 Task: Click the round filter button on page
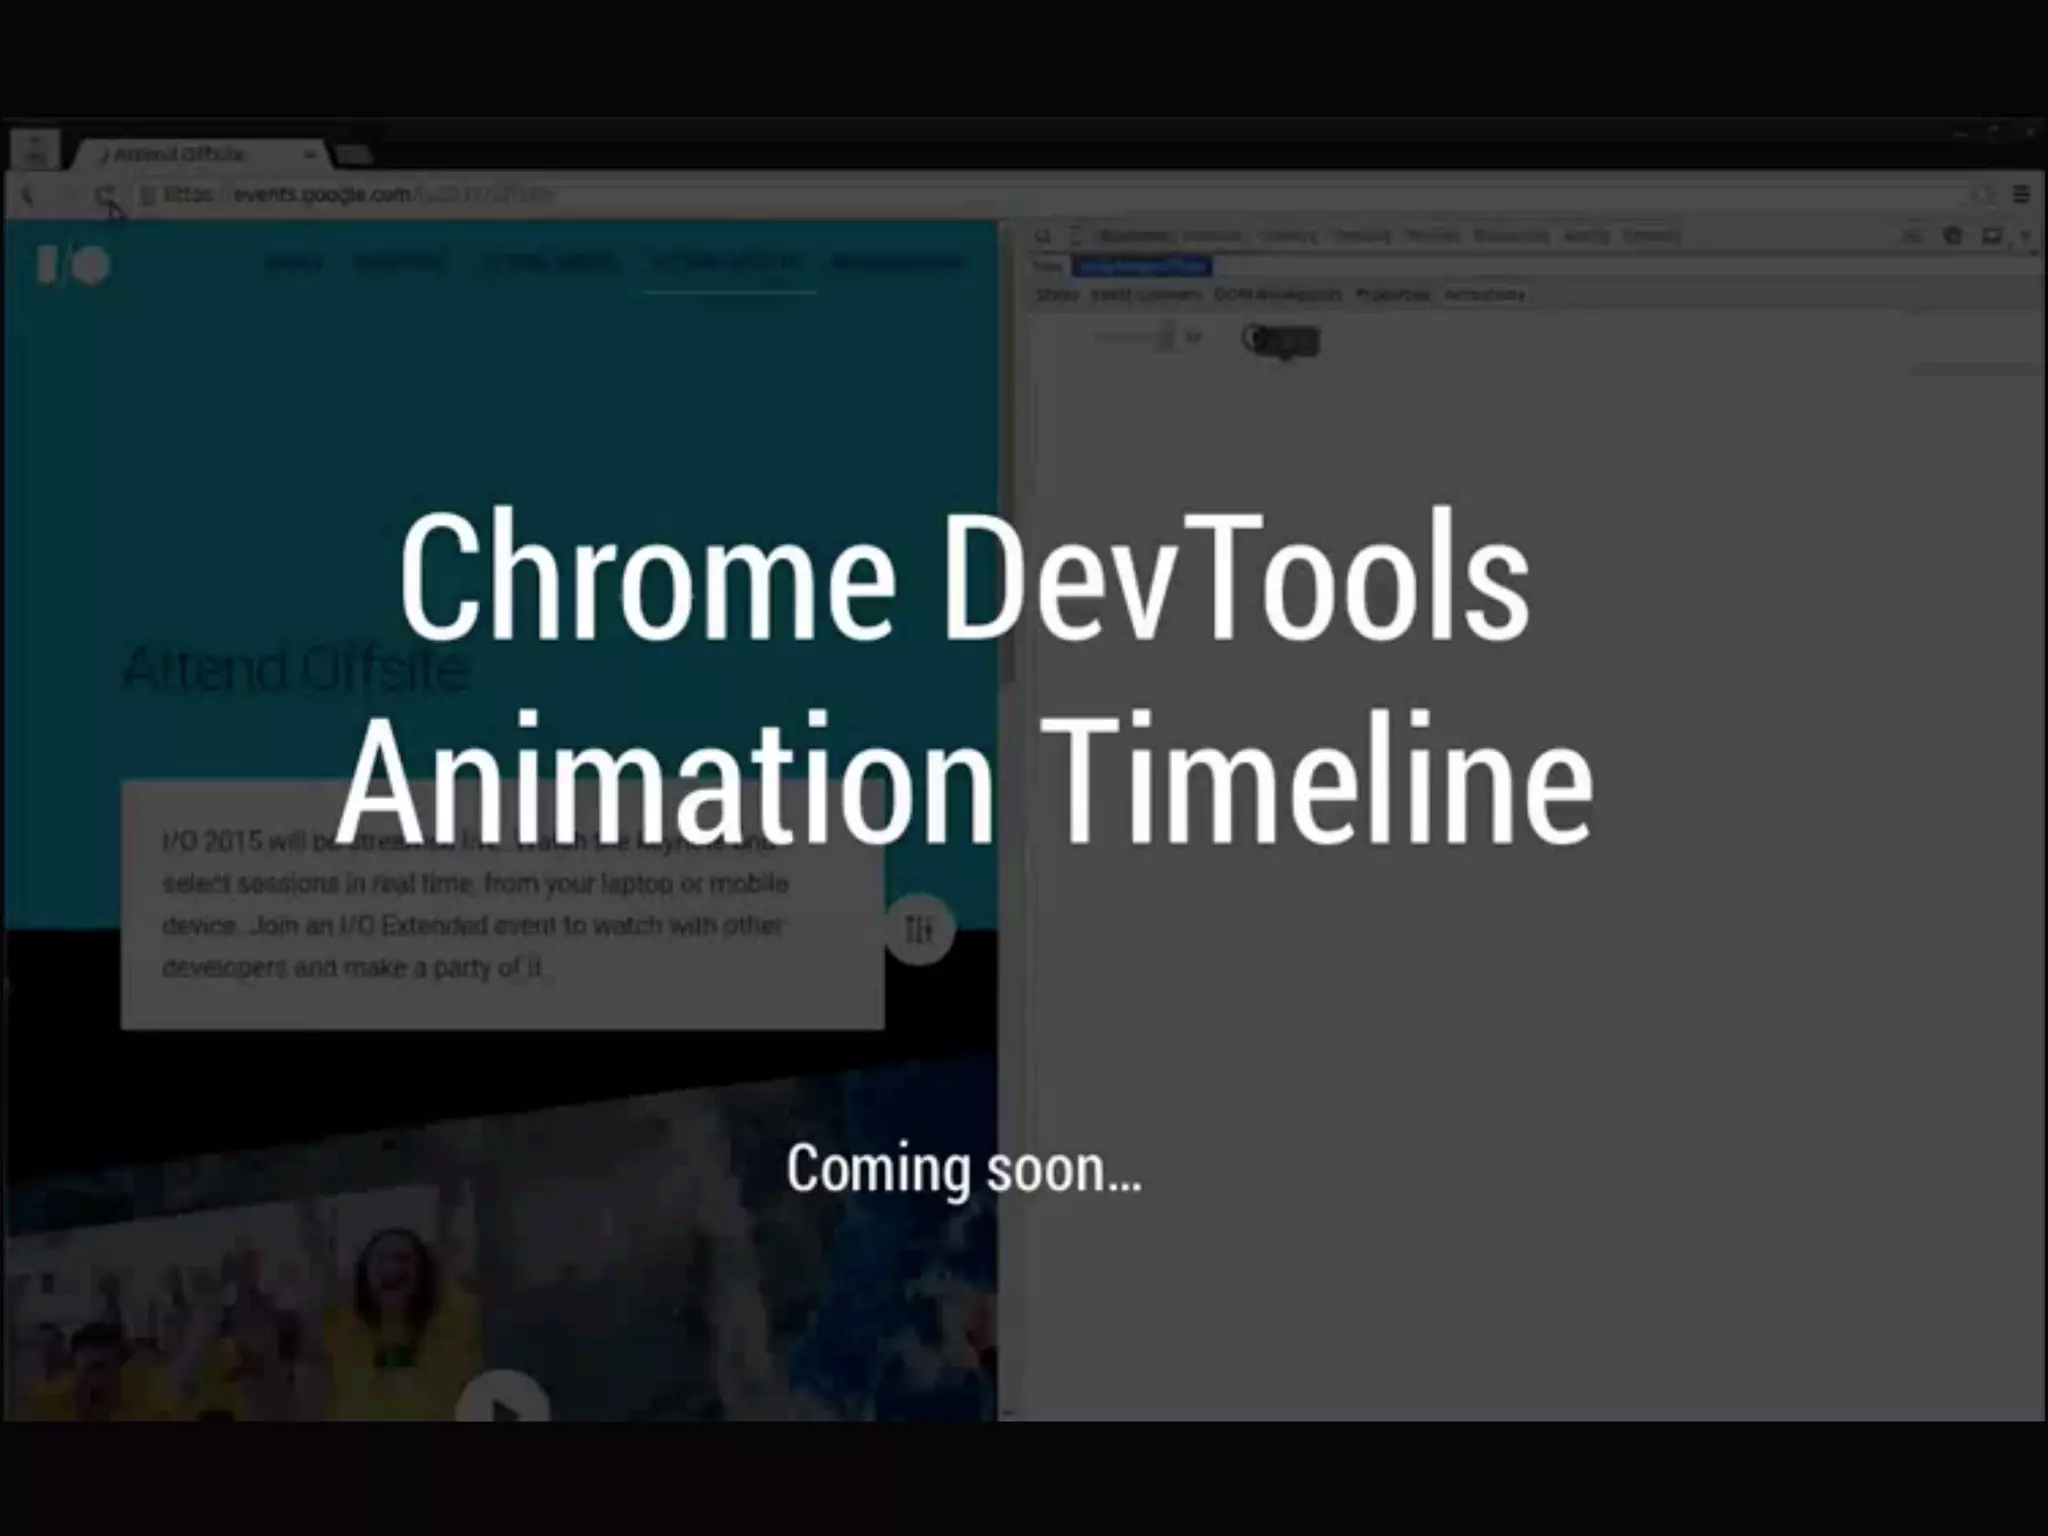(919, 929)
